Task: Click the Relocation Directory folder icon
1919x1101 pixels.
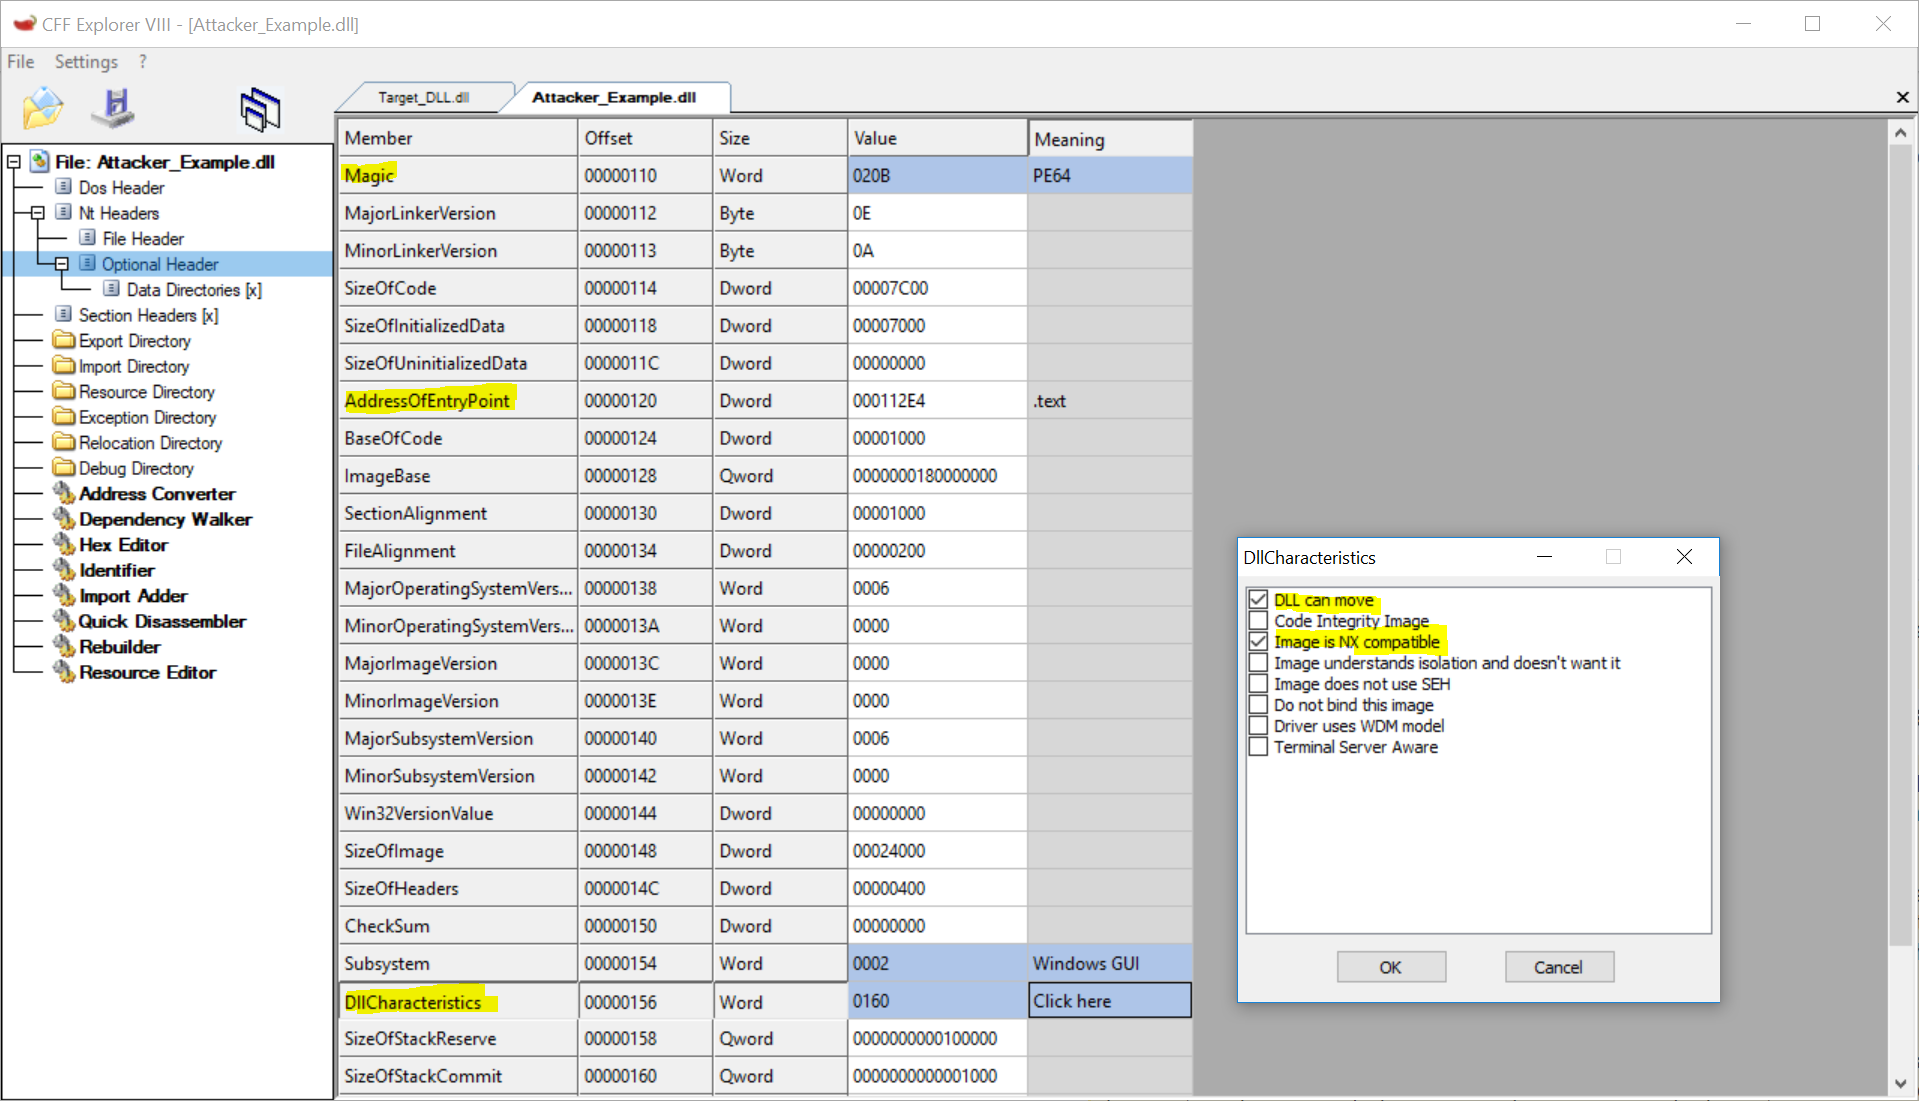Action: (64, 442)
